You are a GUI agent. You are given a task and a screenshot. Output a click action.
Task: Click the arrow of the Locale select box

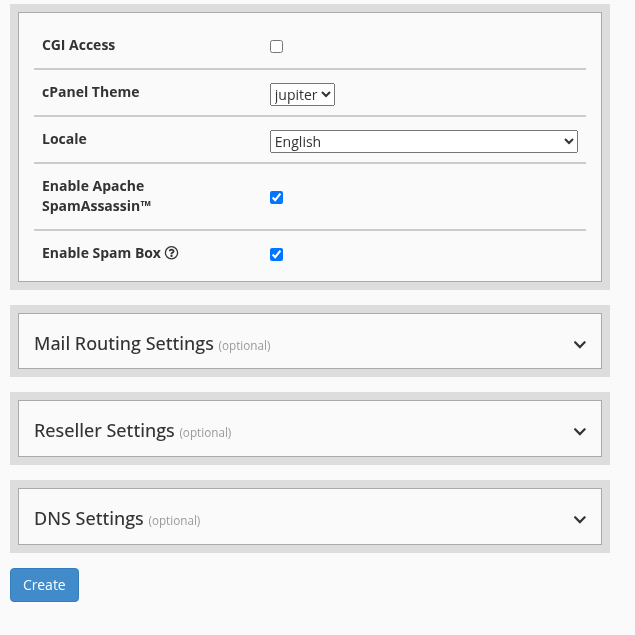coord(568,141)
